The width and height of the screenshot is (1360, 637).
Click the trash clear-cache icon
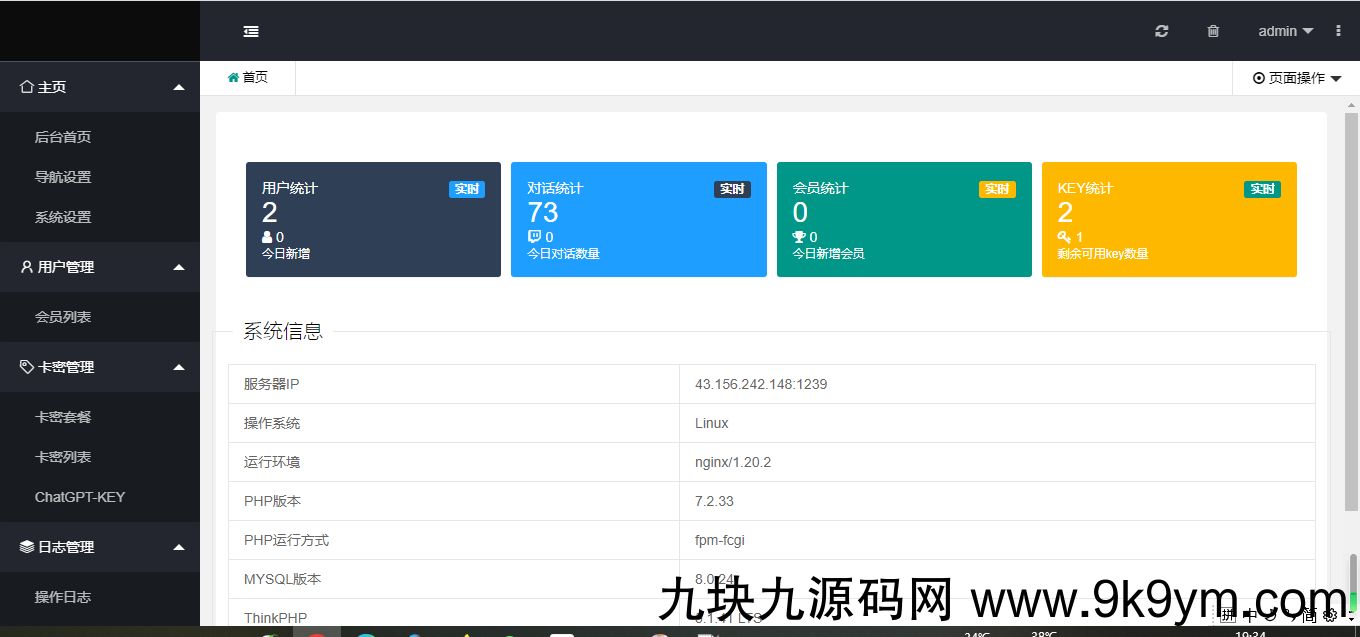tap(1213, 31)
